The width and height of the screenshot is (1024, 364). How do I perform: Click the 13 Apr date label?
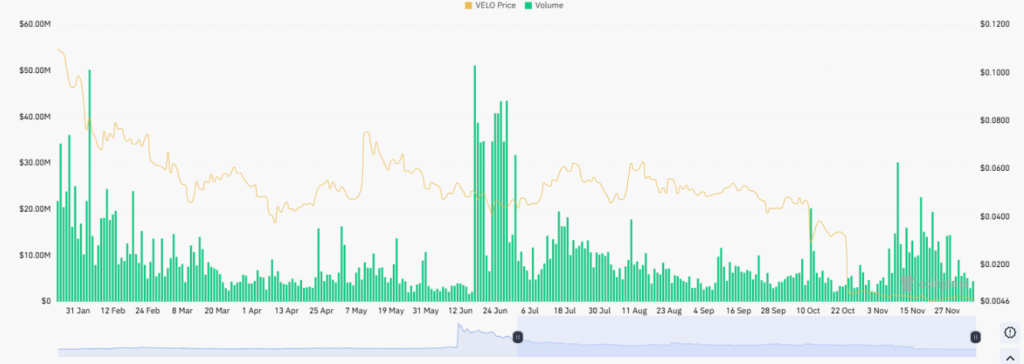point(287,311)
